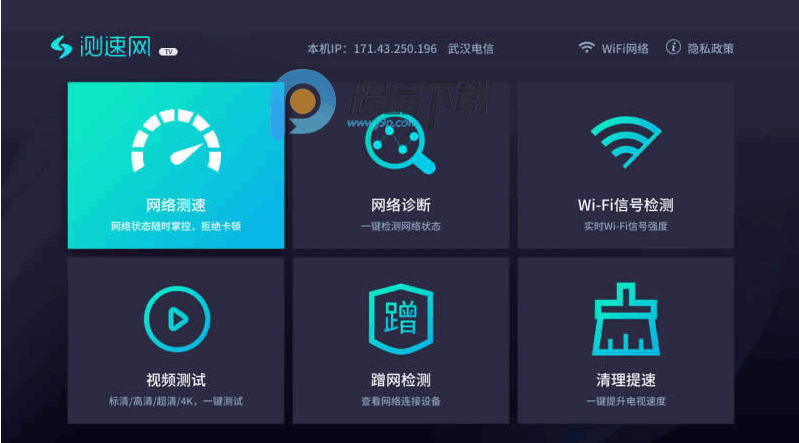The image size is (799, 443).
Task: Click the play circle icon for 视频测试
Action: tap(177, 319)
